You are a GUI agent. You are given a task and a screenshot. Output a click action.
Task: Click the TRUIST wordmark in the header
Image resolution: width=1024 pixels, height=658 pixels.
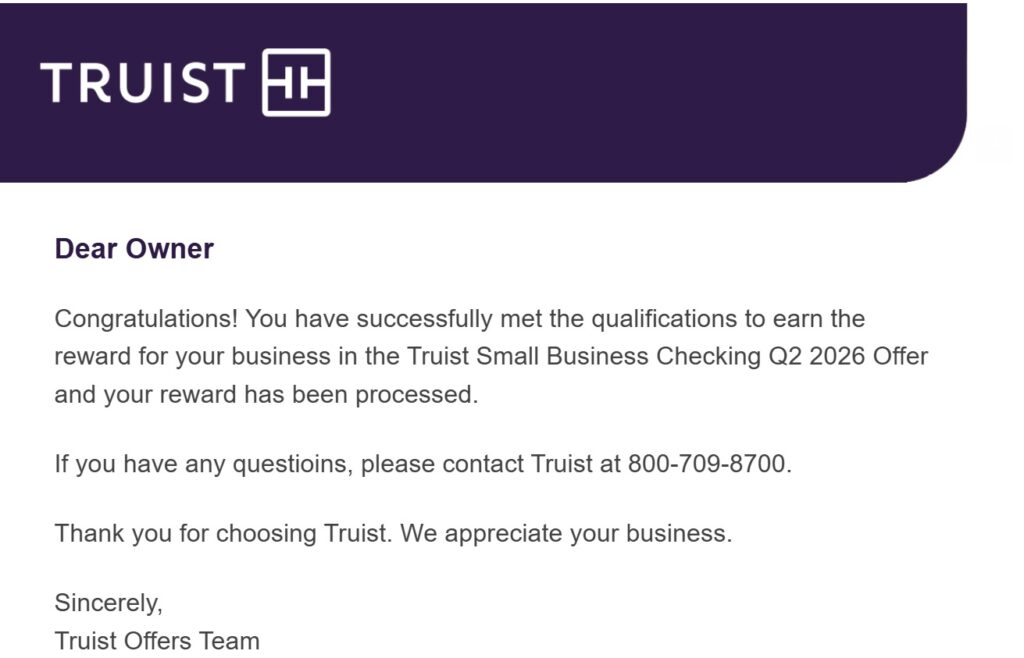142,83
